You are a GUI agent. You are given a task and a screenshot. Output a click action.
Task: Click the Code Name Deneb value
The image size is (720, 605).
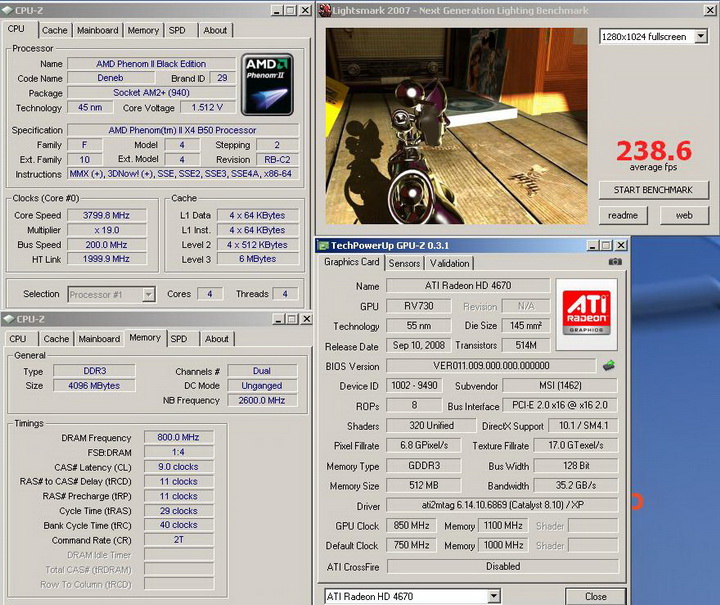[110, 78]
